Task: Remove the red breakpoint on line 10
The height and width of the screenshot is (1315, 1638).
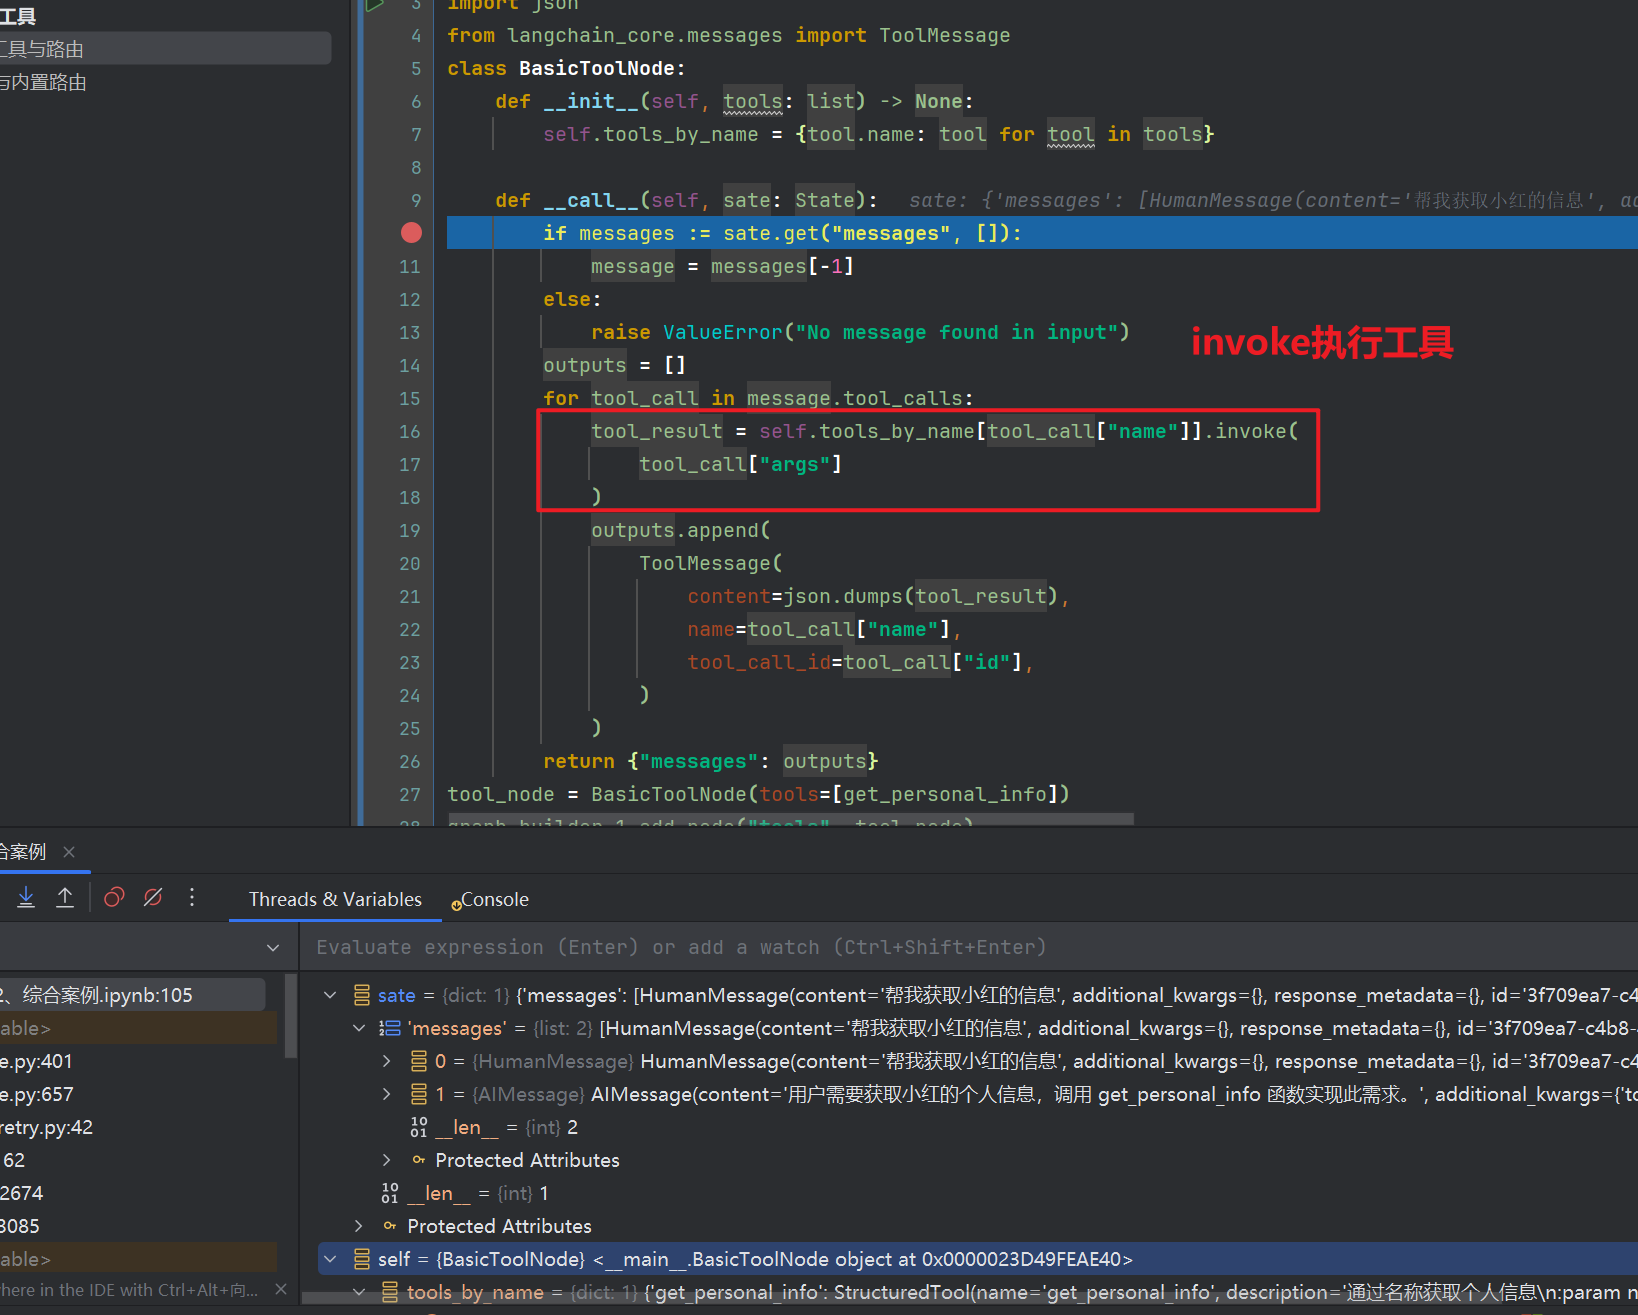Action: (411, 233)
